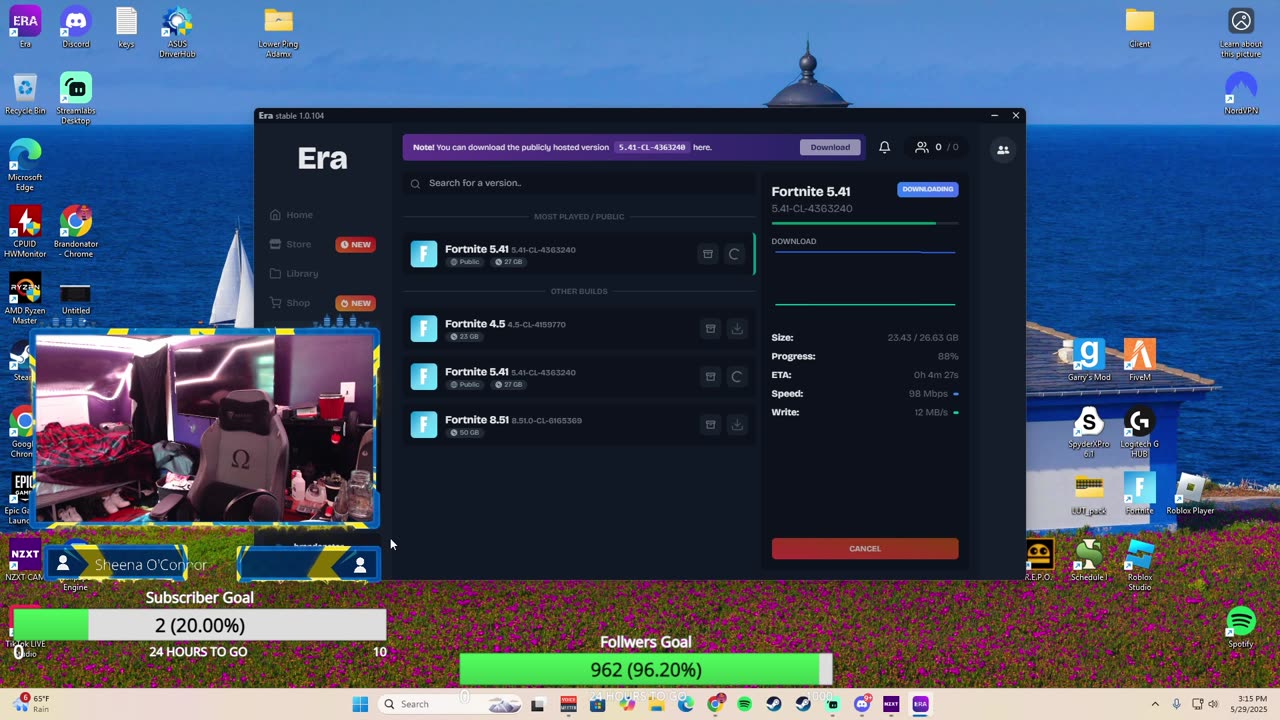
Task: Launch Schedule I desktop shortcut
Action: tap(1088, 560)
